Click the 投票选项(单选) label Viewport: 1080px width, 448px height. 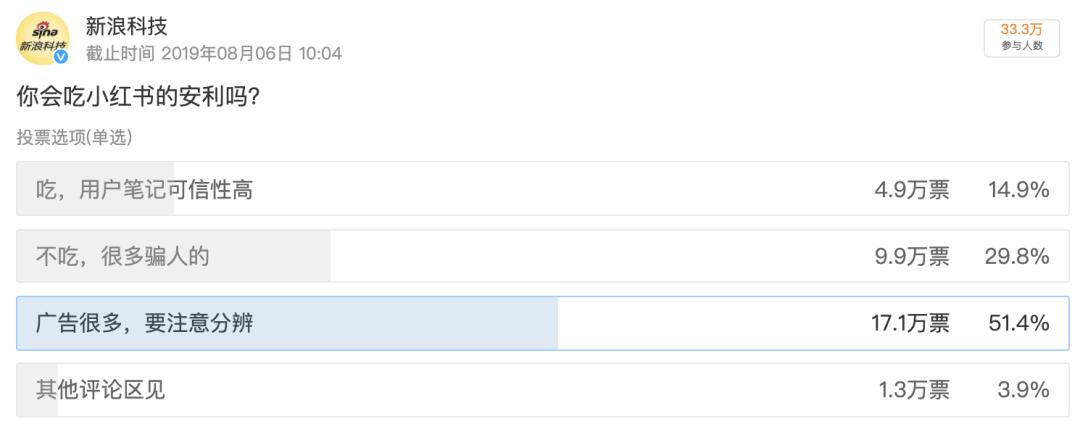click(x=74, y=137)
